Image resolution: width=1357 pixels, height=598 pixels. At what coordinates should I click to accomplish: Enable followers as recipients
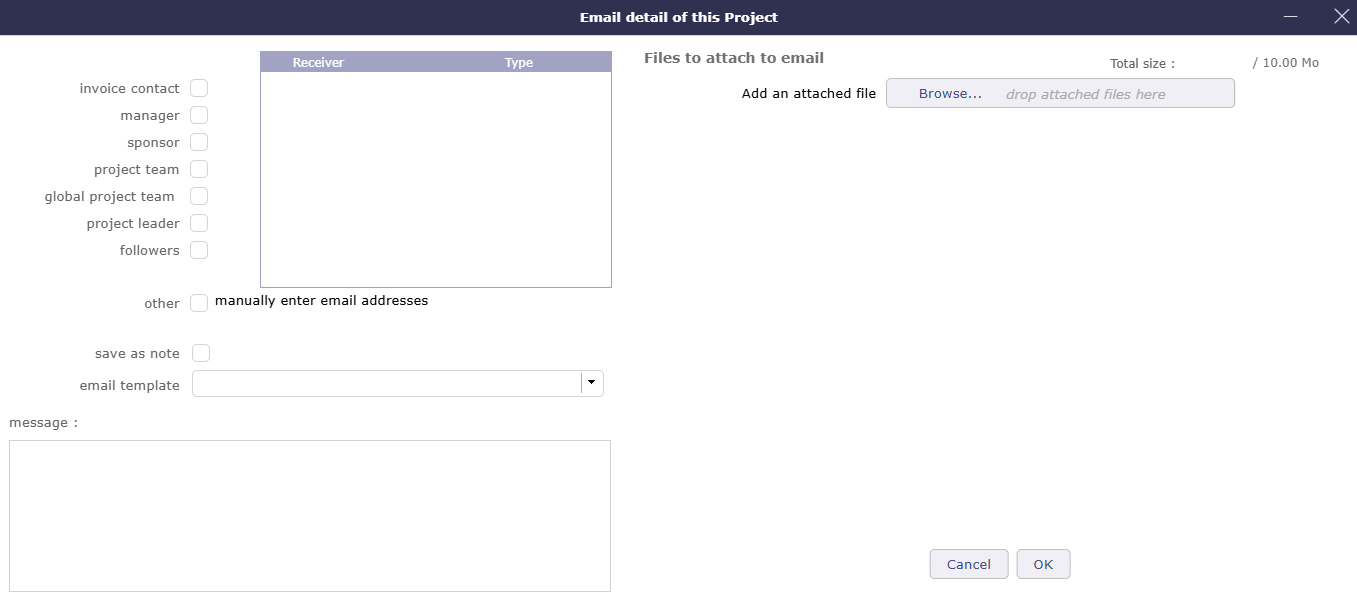(x=199, y=250)
